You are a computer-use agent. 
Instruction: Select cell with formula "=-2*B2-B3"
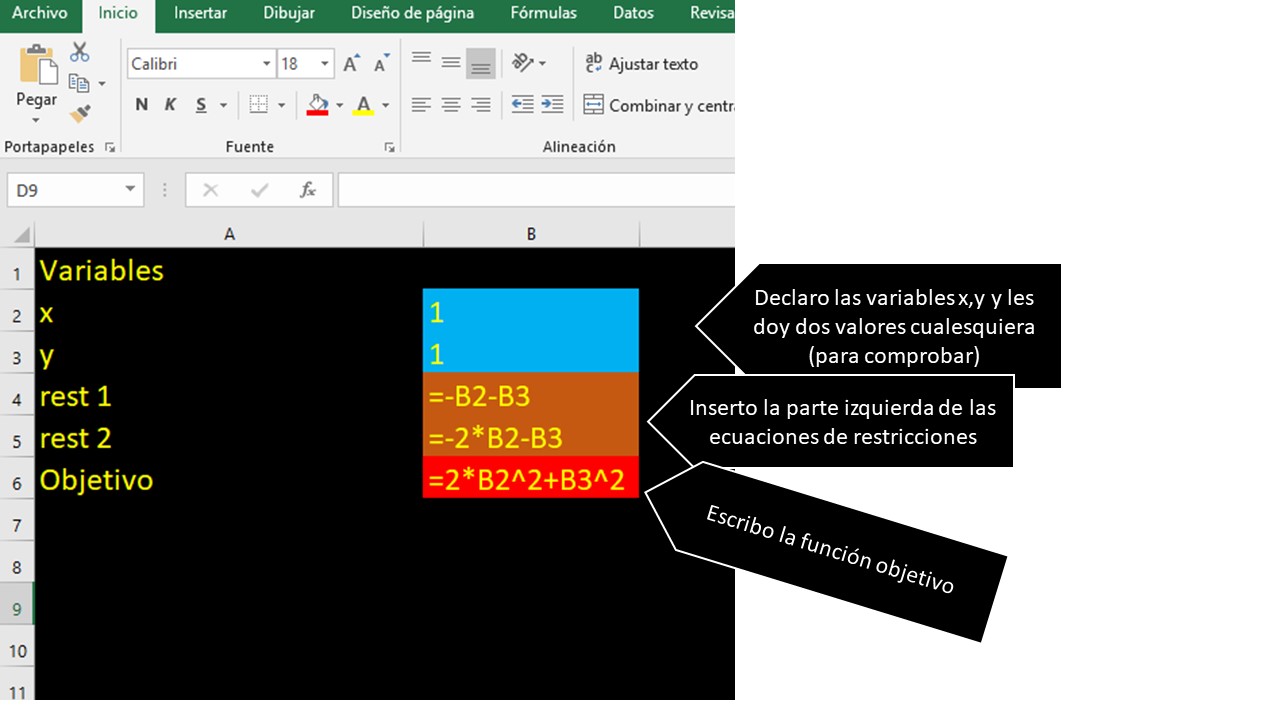pyautogui.click(x=531, y=436)
